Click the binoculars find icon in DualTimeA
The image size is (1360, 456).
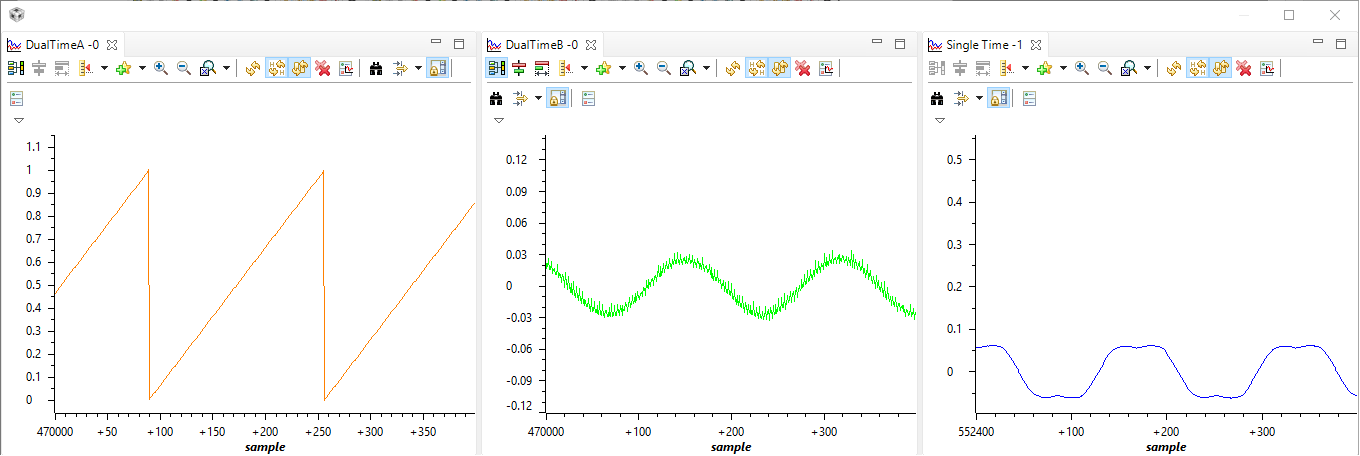376,68
